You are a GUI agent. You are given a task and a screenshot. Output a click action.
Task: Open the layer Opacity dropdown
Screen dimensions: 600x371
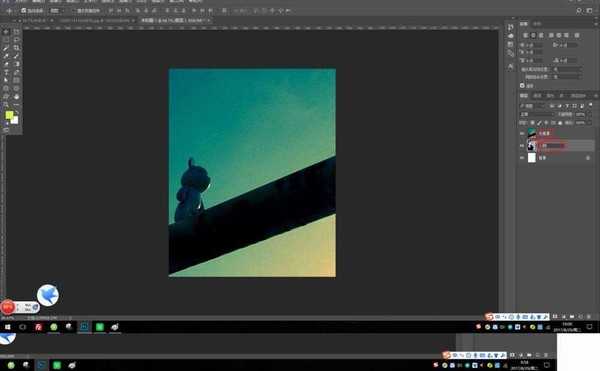click(580, 114)
